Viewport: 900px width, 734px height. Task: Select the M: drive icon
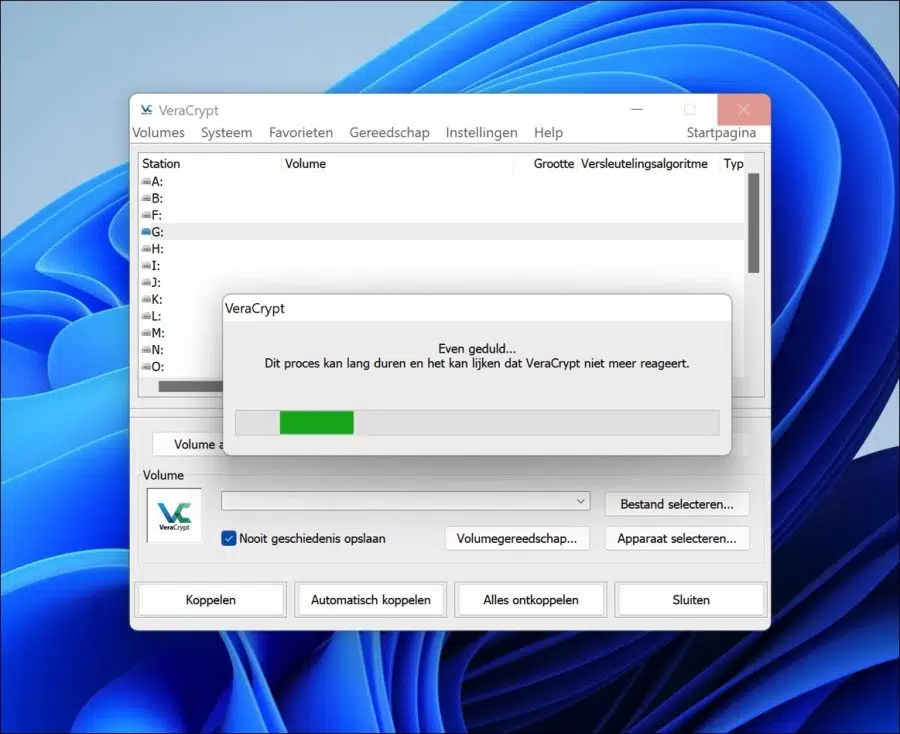coord(146,332)
